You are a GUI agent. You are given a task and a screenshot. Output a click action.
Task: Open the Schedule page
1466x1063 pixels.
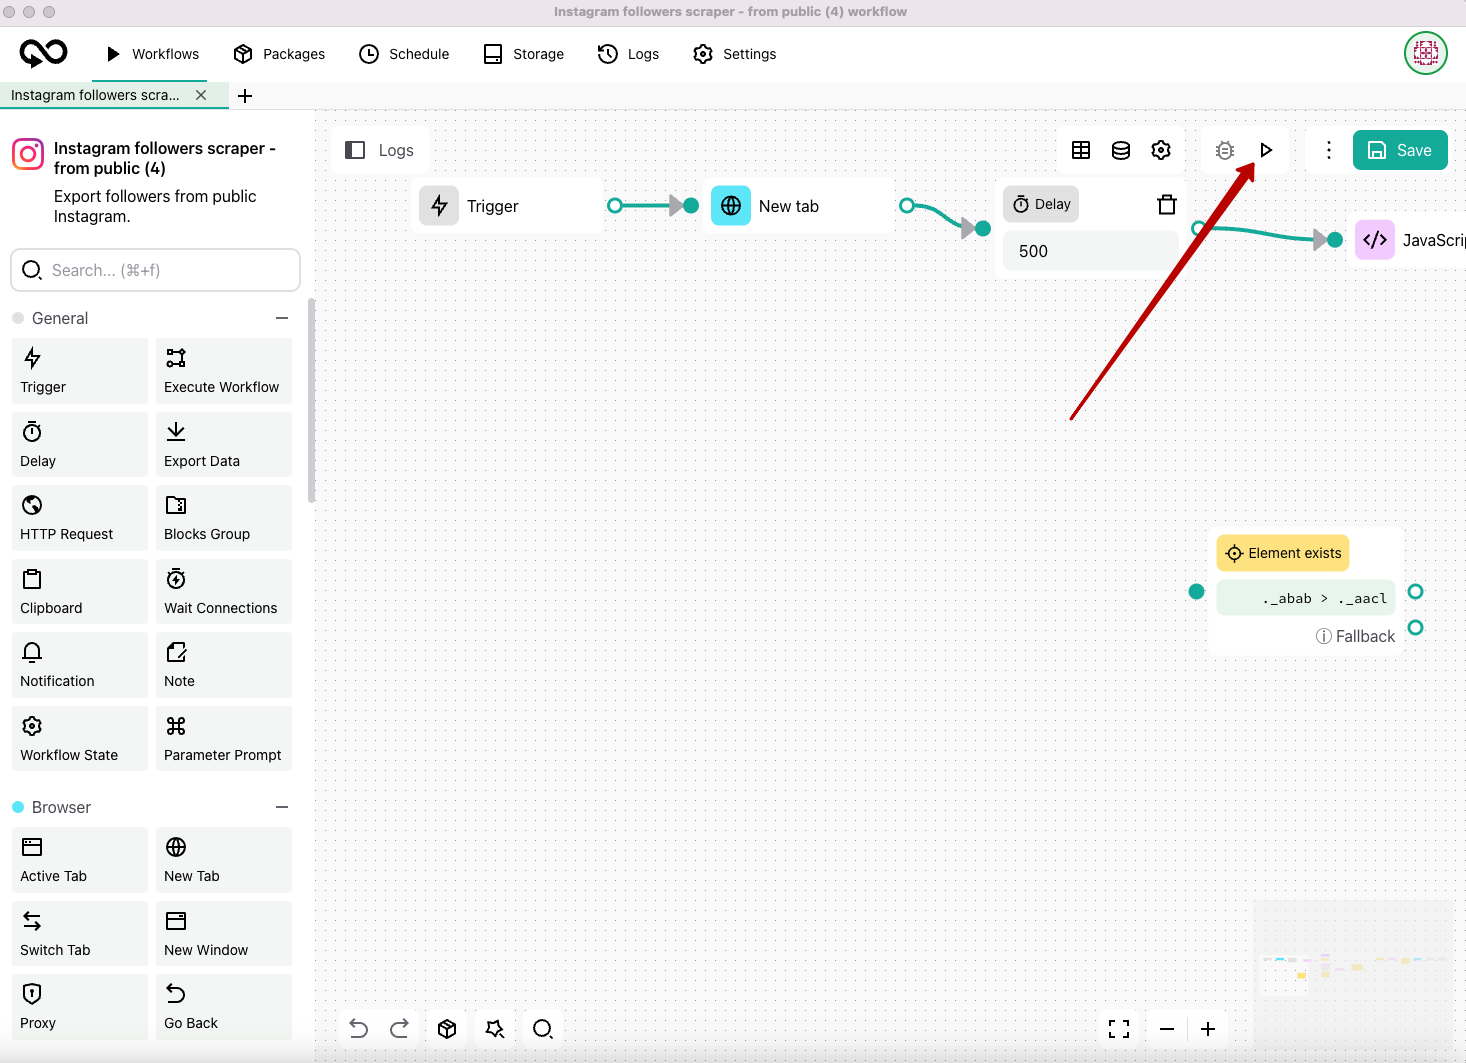(404, 54)
